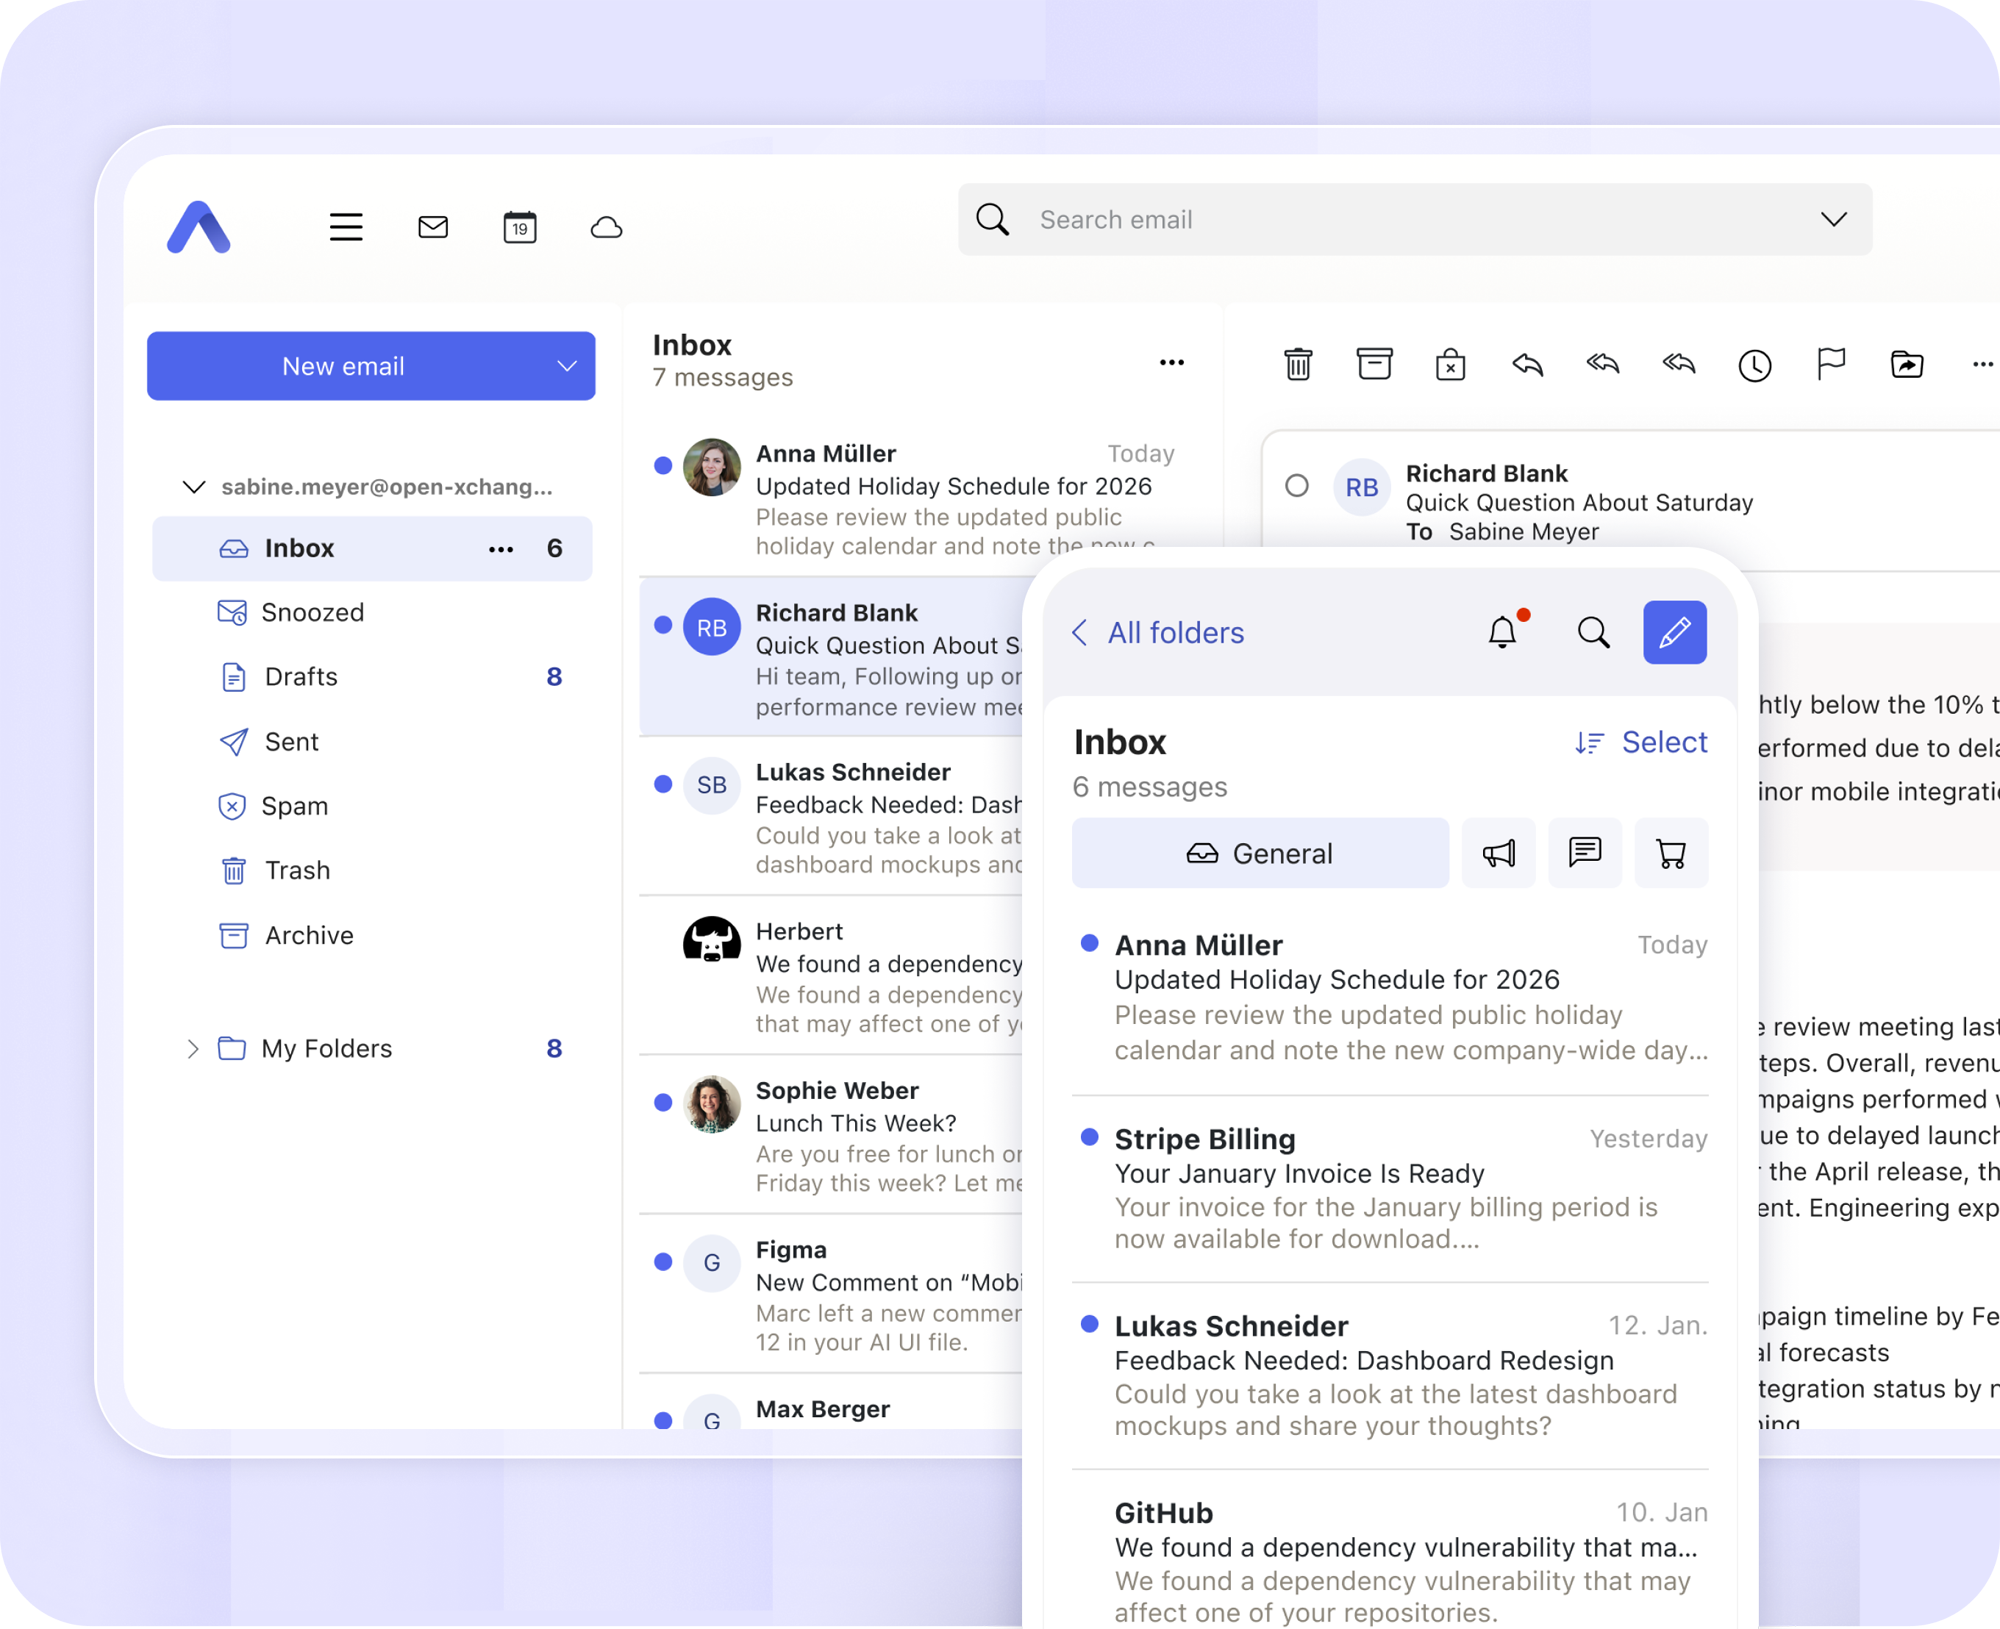
Task: Click the Select link in mobile inbox
Action: point(1664,742)
